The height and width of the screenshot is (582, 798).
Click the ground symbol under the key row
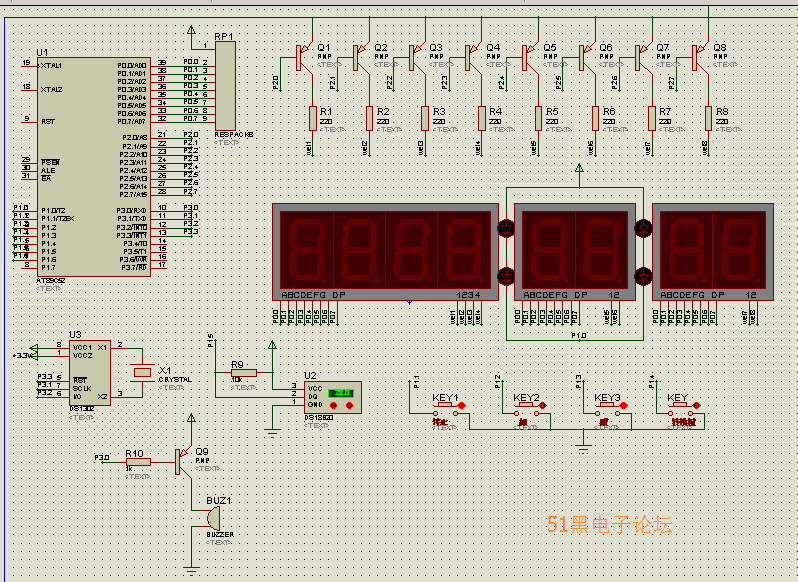pos(583,449)
